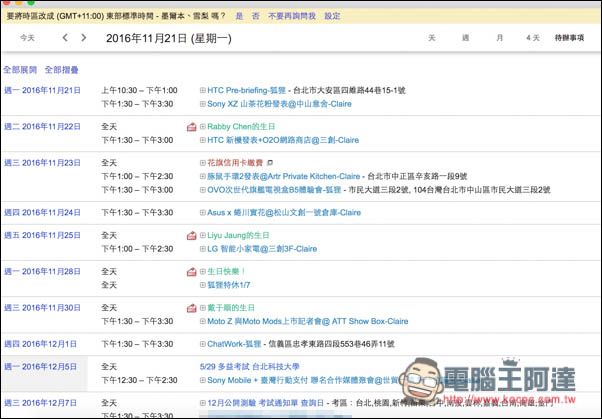Expand ChatWork-狐狸 event
This screenshot has width=602, height=419.
(x=203, y=344)
